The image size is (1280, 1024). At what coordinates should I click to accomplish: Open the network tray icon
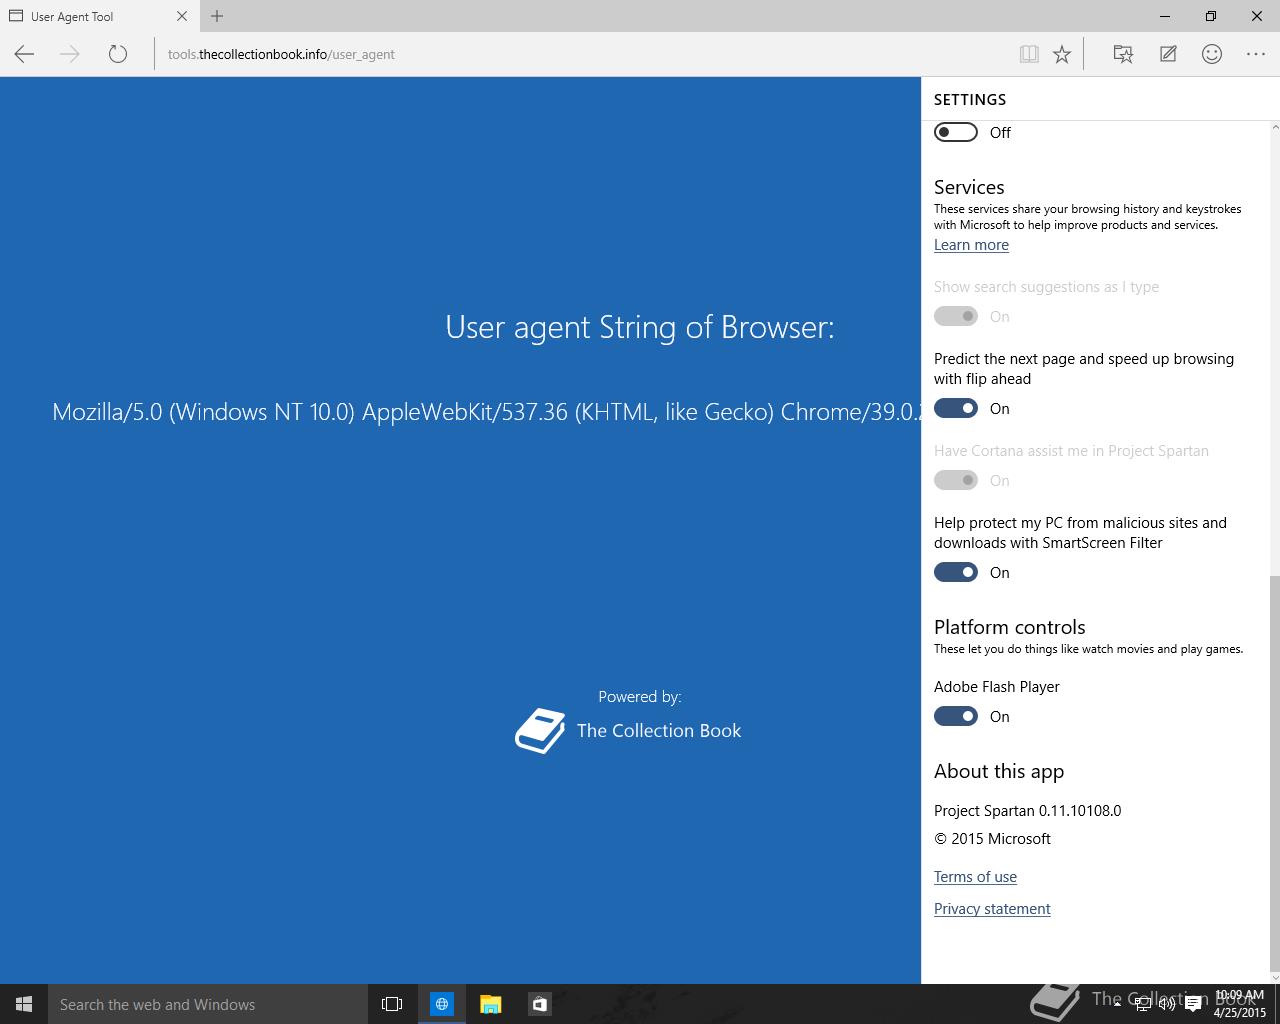click(1143, 1005)
